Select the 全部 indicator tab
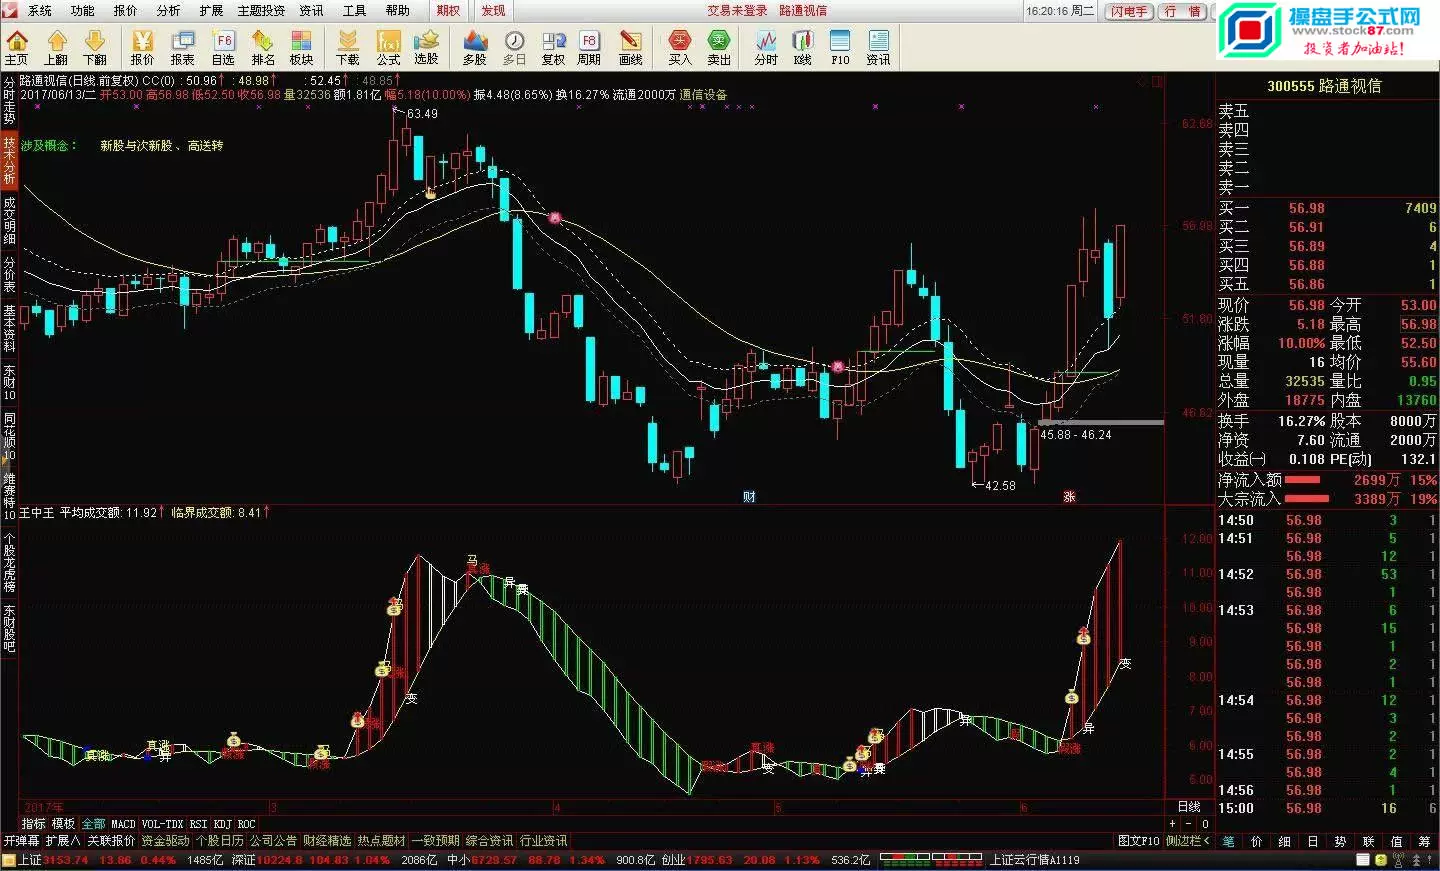 click(x=93, y=824)
